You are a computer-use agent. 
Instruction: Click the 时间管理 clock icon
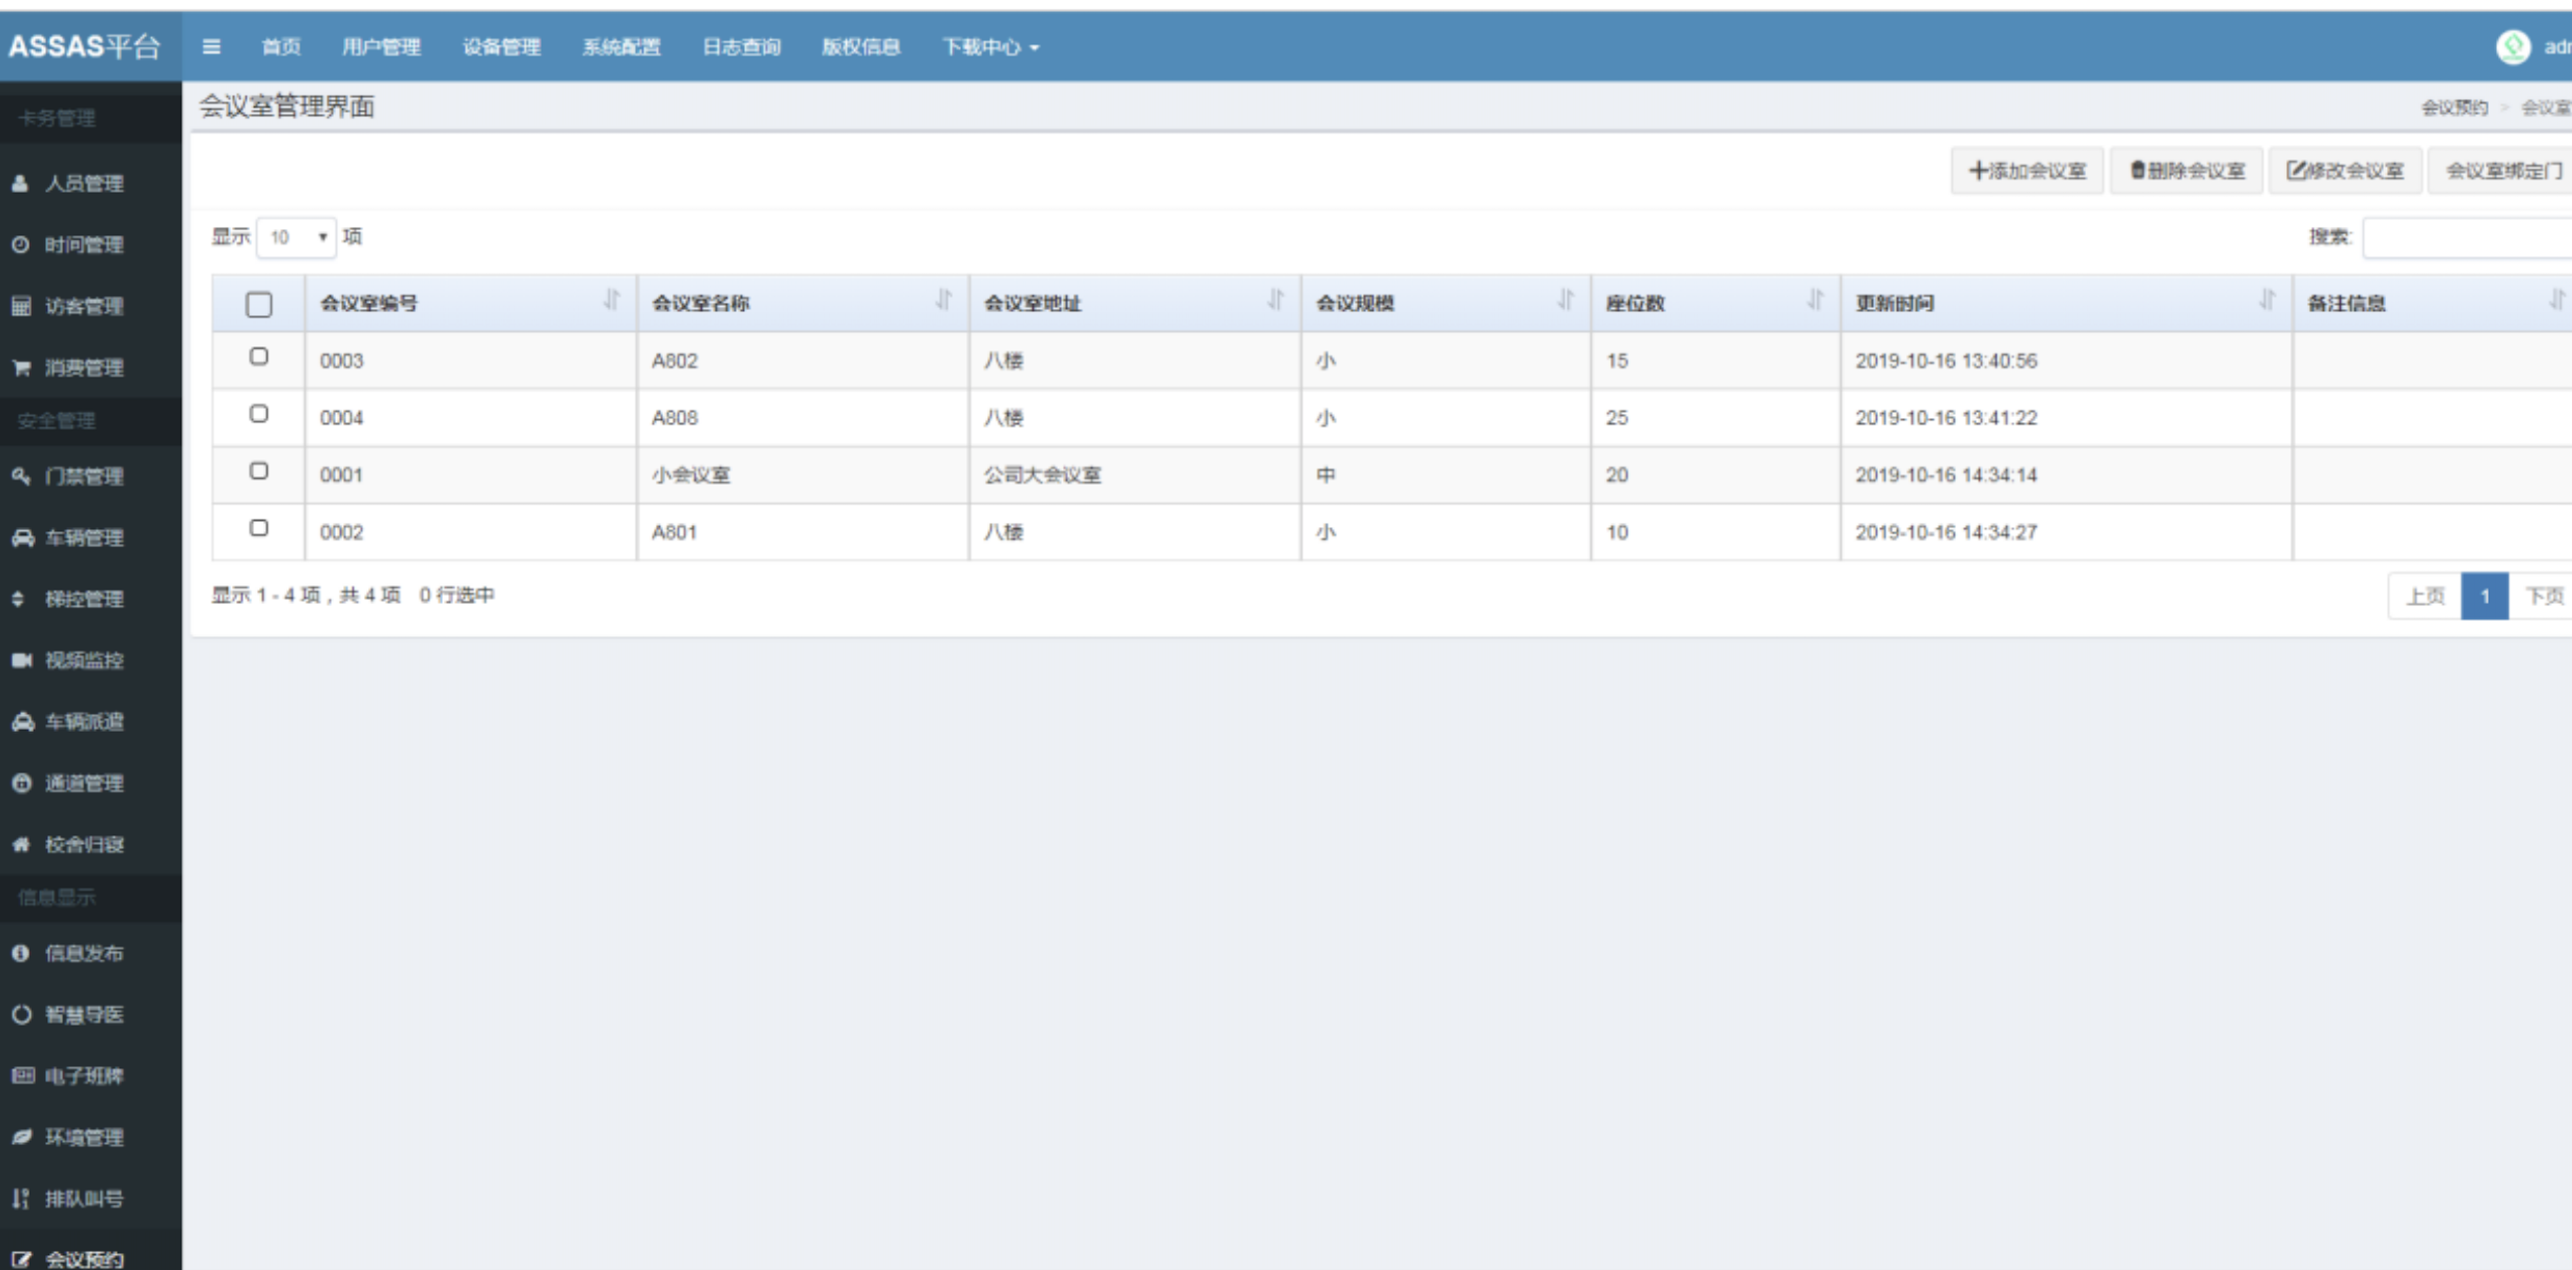click(x=20, y=245)
